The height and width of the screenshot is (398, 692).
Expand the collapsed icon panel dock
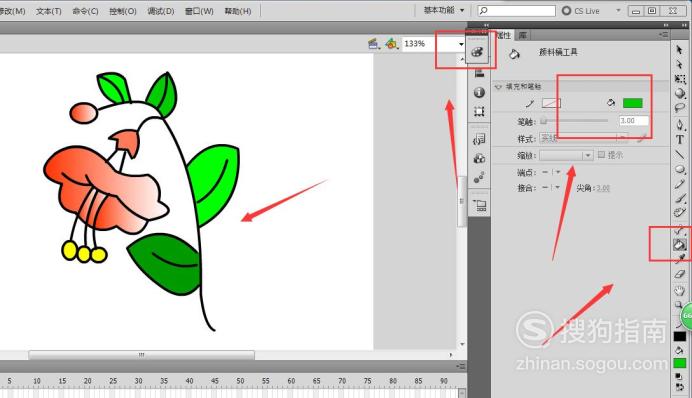(x=486, y=25)
